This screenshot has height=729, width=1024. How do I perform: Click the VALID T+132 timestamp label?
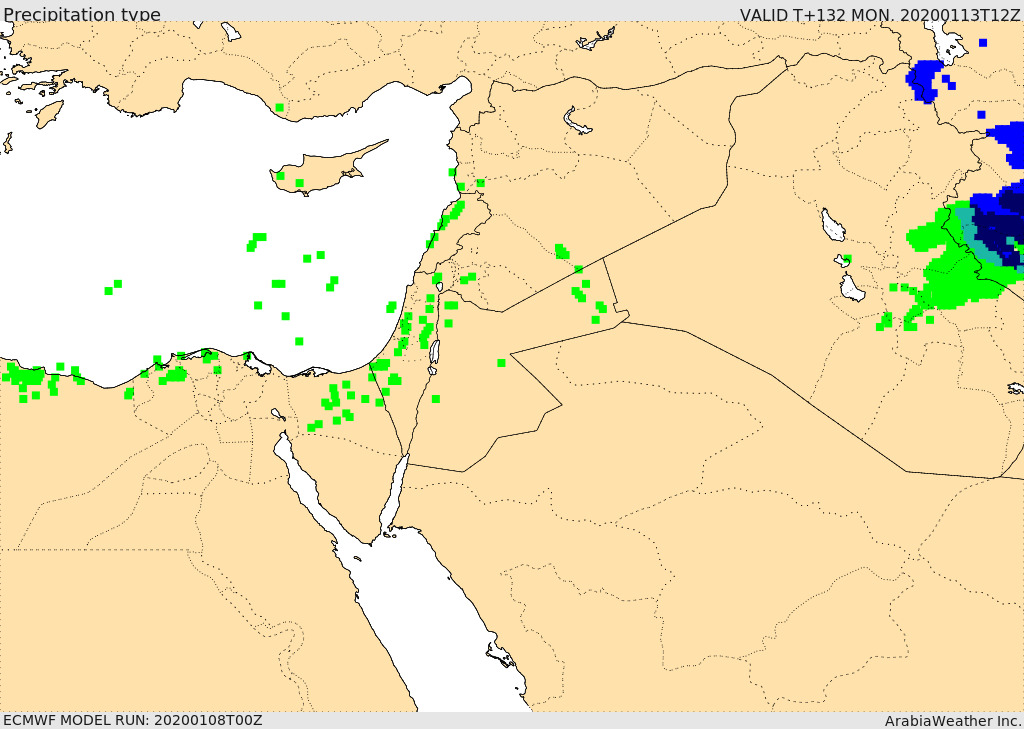[880, 14]
